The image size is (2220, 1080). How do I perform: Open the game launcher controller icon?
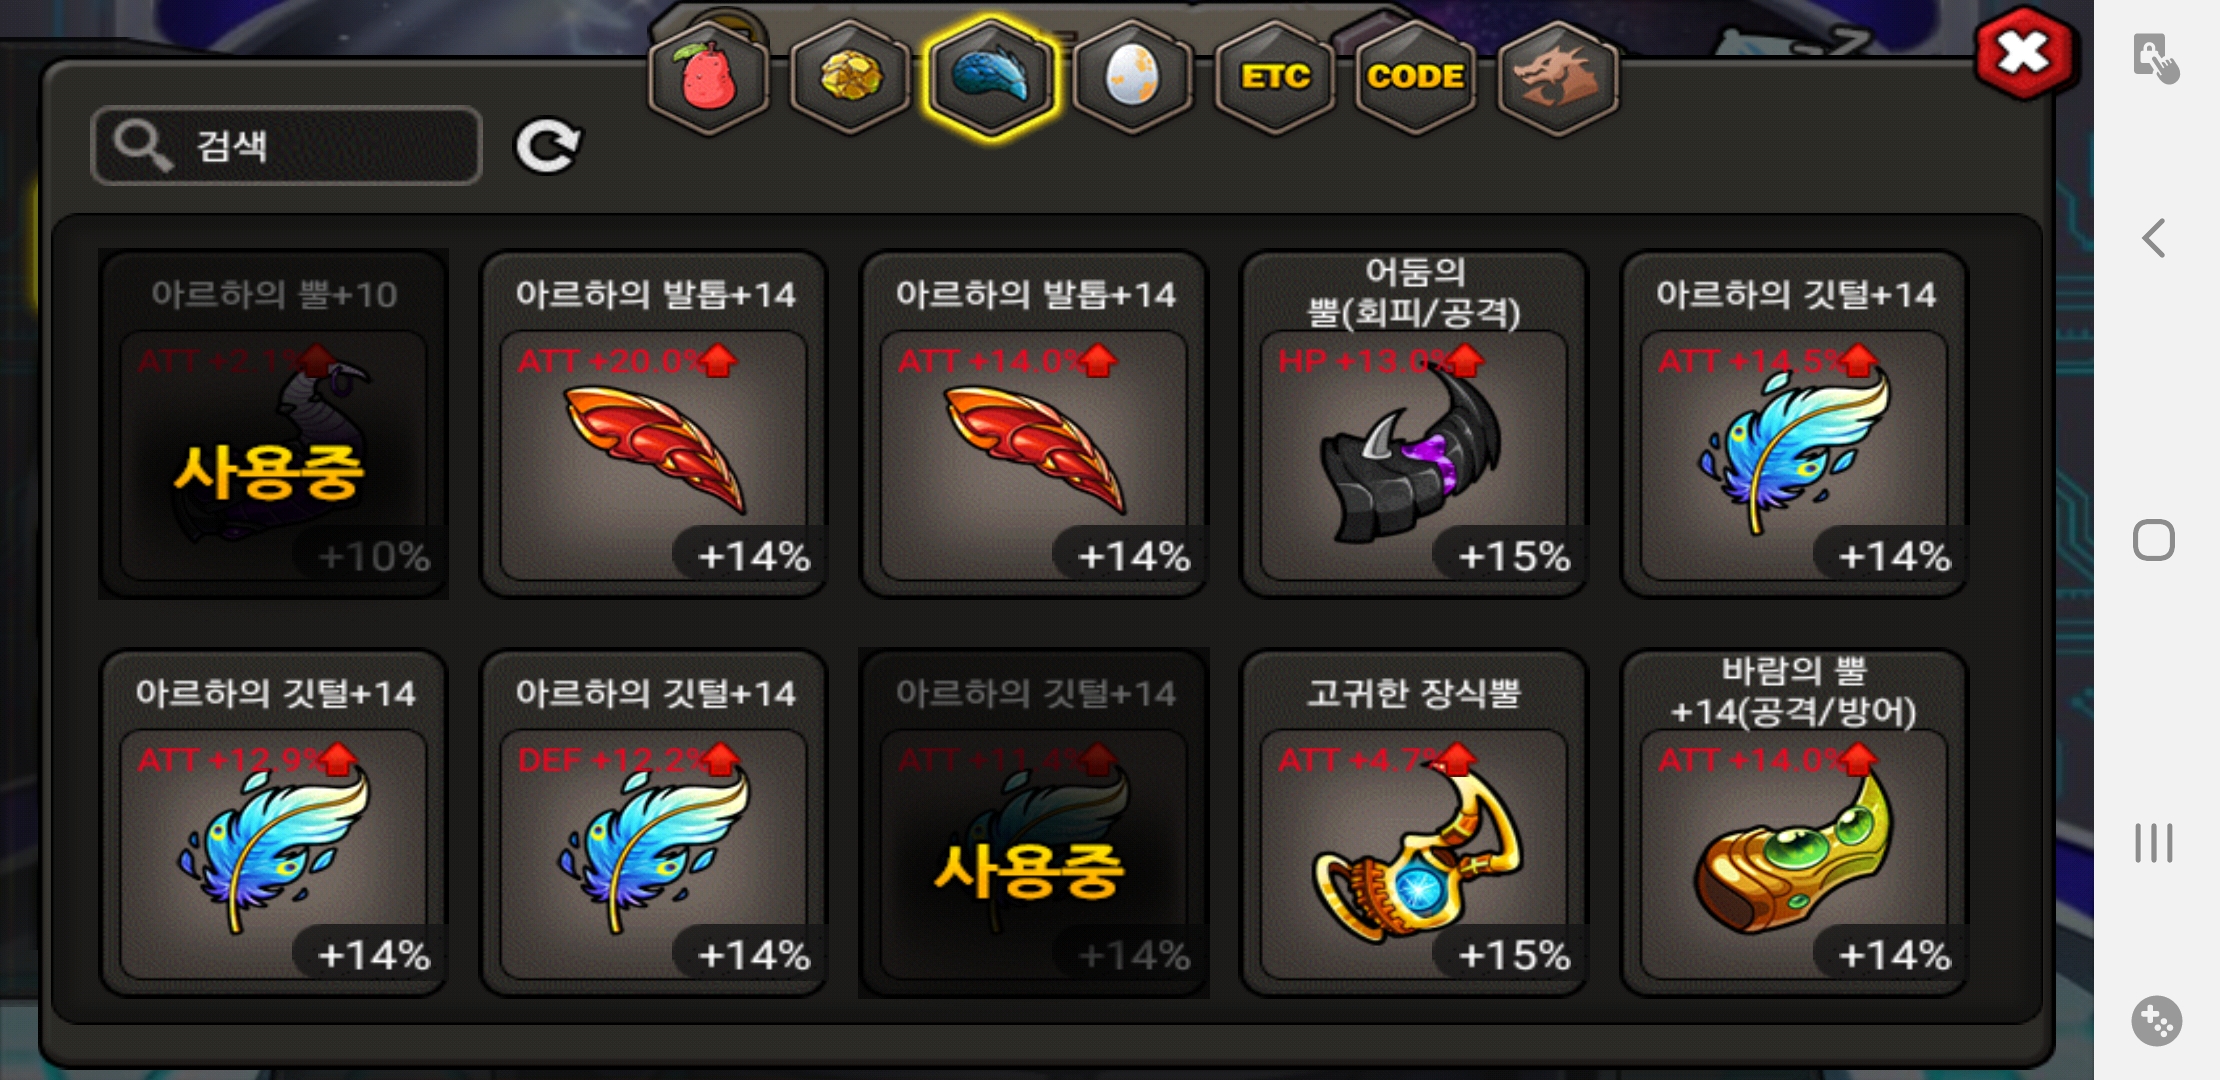tap(2156, 1021)
